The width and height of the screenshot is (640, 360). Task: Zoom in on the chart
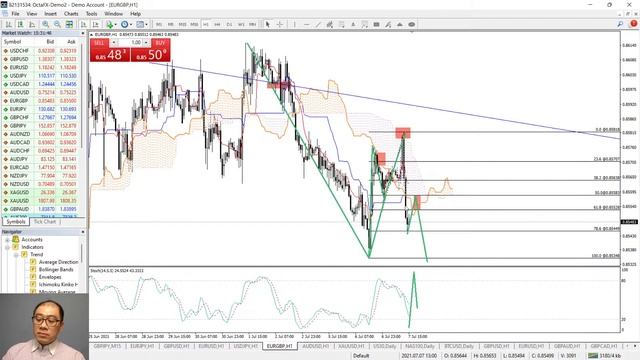[x=46, y=24]
